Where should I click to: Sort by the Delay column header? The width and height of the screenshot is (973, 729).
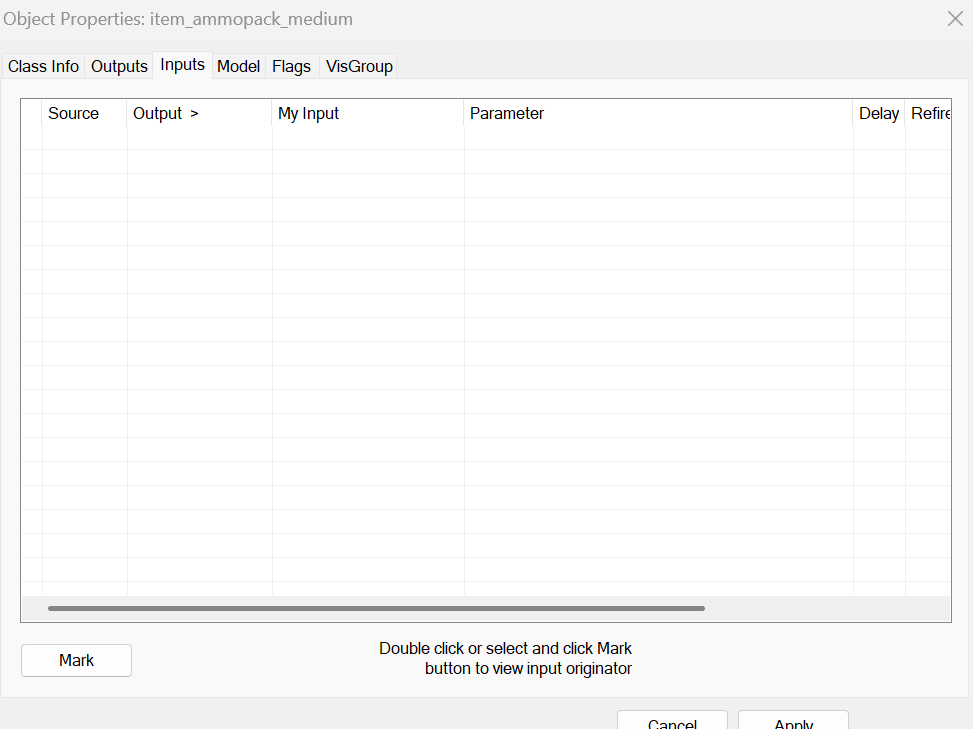point(879,114)
